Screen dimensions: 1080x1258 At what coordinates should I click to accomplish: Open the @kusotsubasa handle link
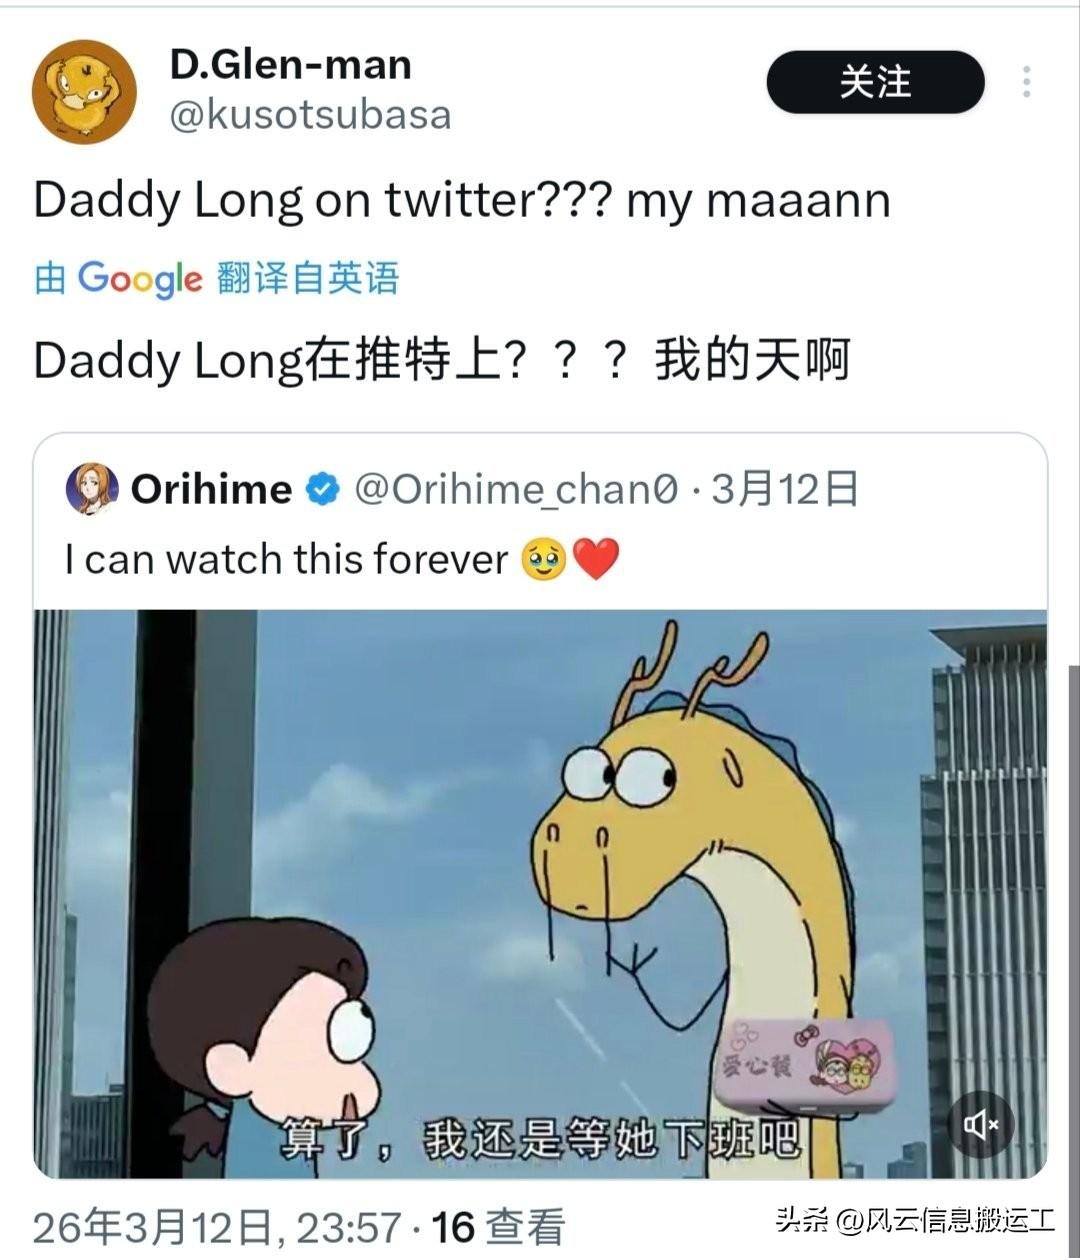coord(310,115)
